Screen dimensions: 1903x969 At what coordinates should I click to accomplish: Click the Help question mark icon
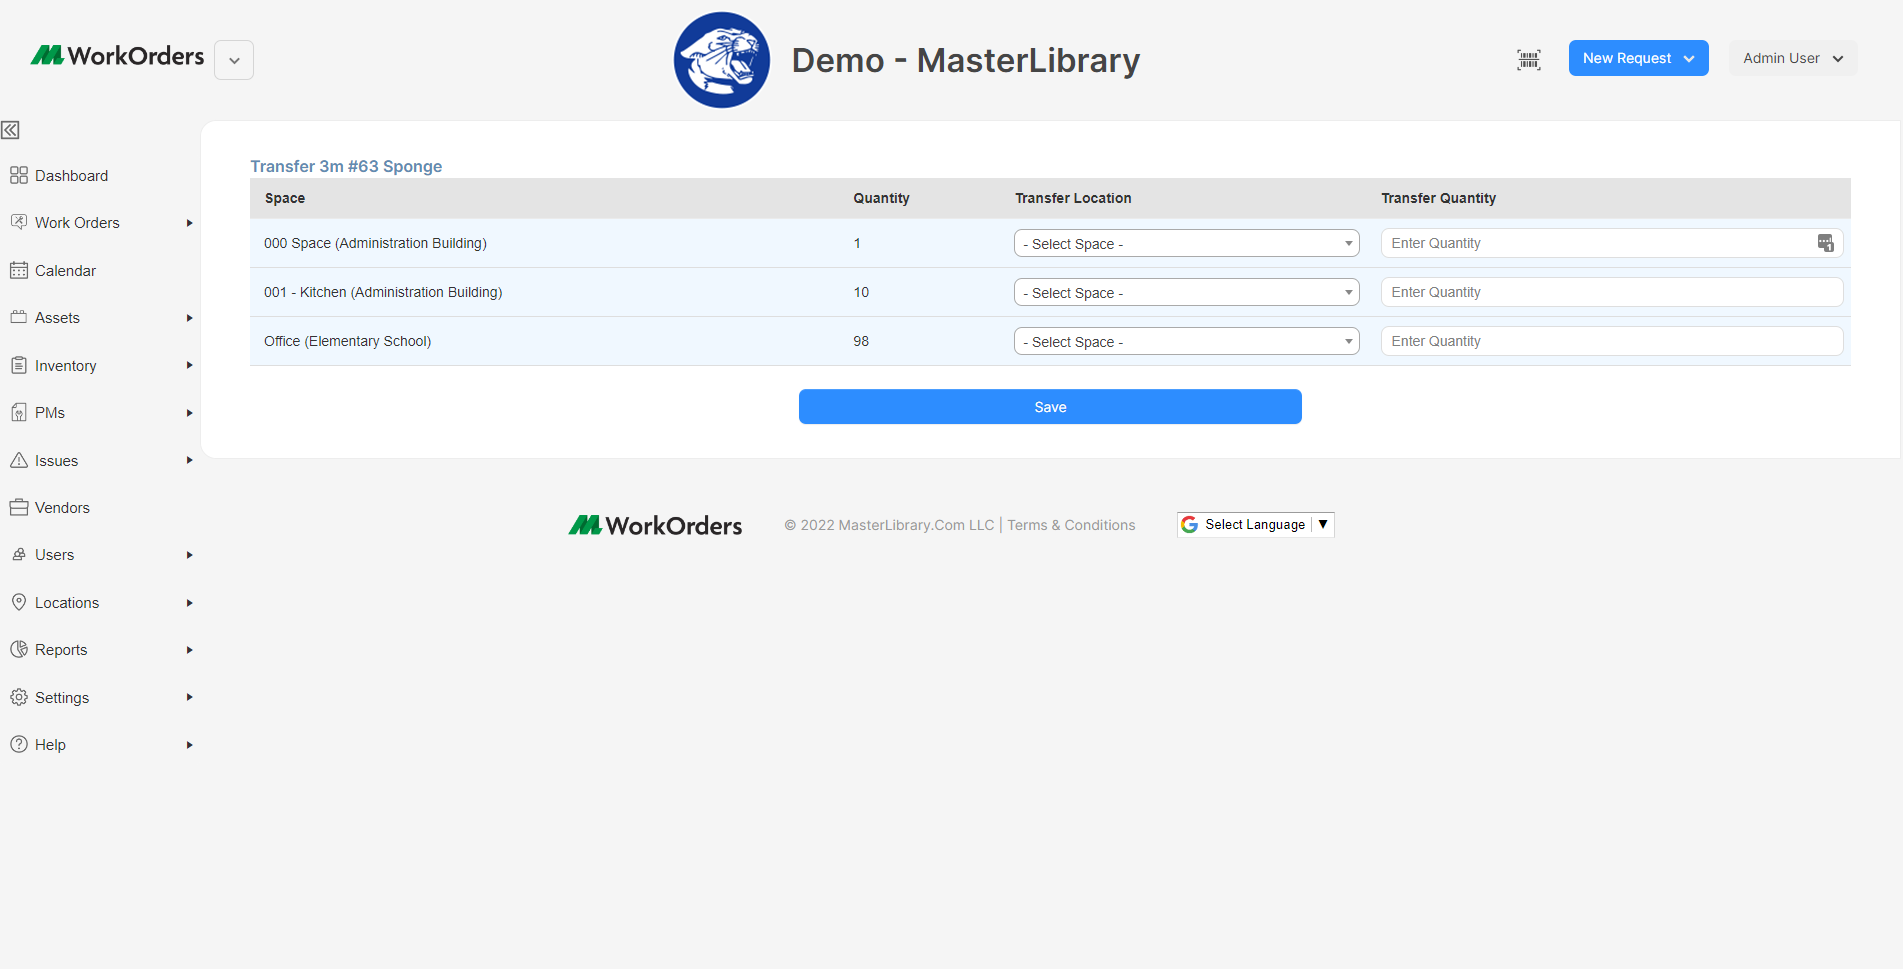pyautogui.click(x=18, y=744)
